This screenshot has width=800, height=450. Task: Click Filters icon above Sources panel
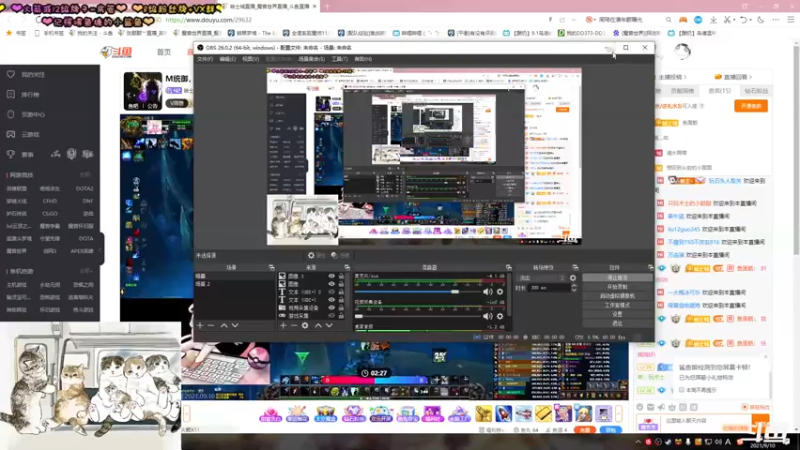pyautogui.click(x=334, y=255)
